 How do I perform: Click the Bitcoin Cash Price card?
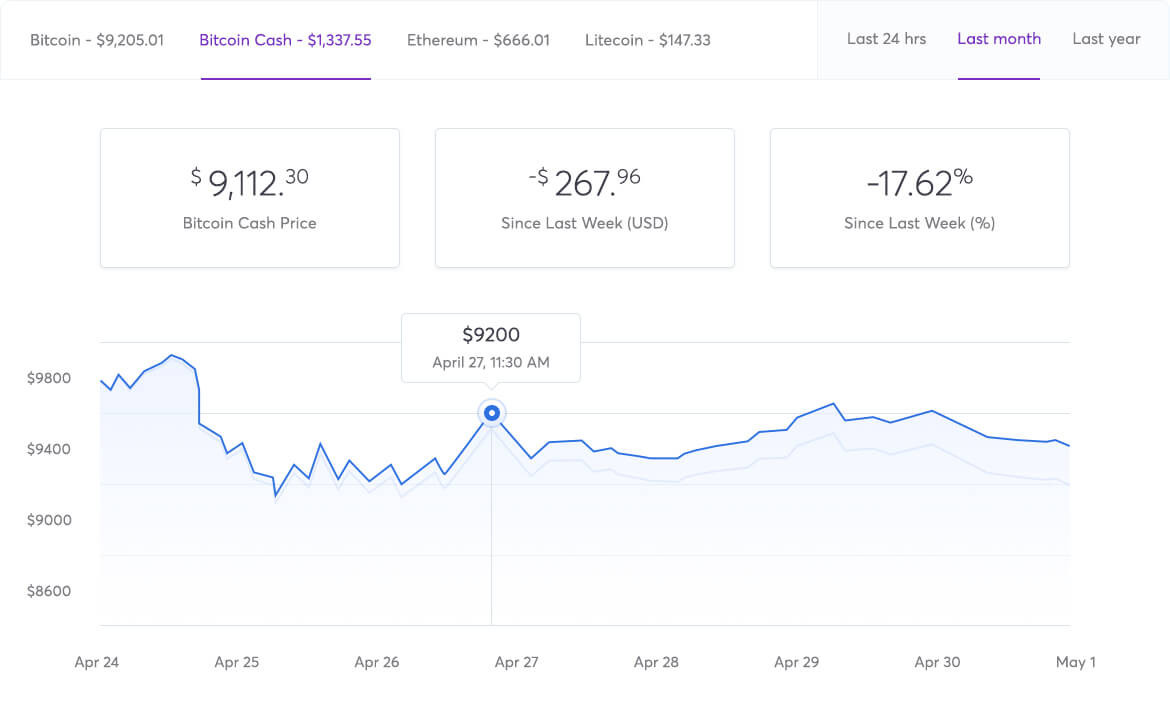point(250,198)
